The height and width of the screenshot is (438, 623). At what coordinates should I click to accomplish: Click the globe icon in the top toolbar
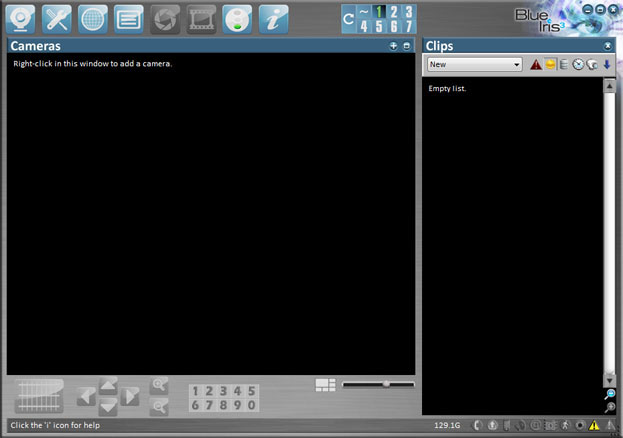(93, 17)
